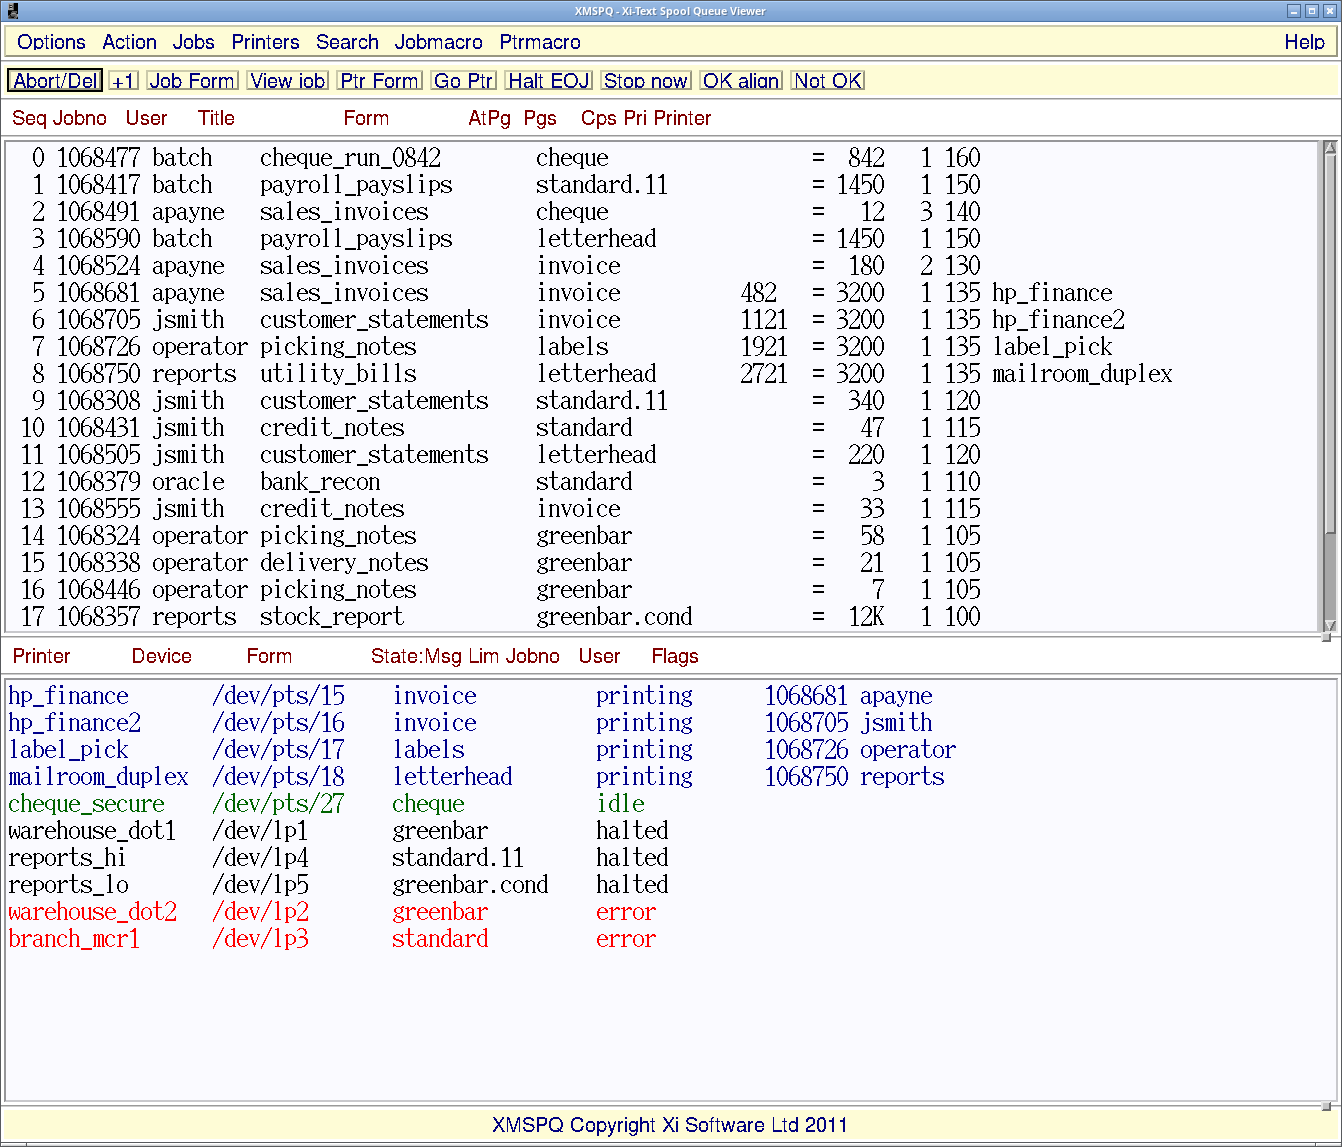Select the warehouse_dot2 error printer
The height and width of the screenshot is (1147, 1342).
(670, 912)
